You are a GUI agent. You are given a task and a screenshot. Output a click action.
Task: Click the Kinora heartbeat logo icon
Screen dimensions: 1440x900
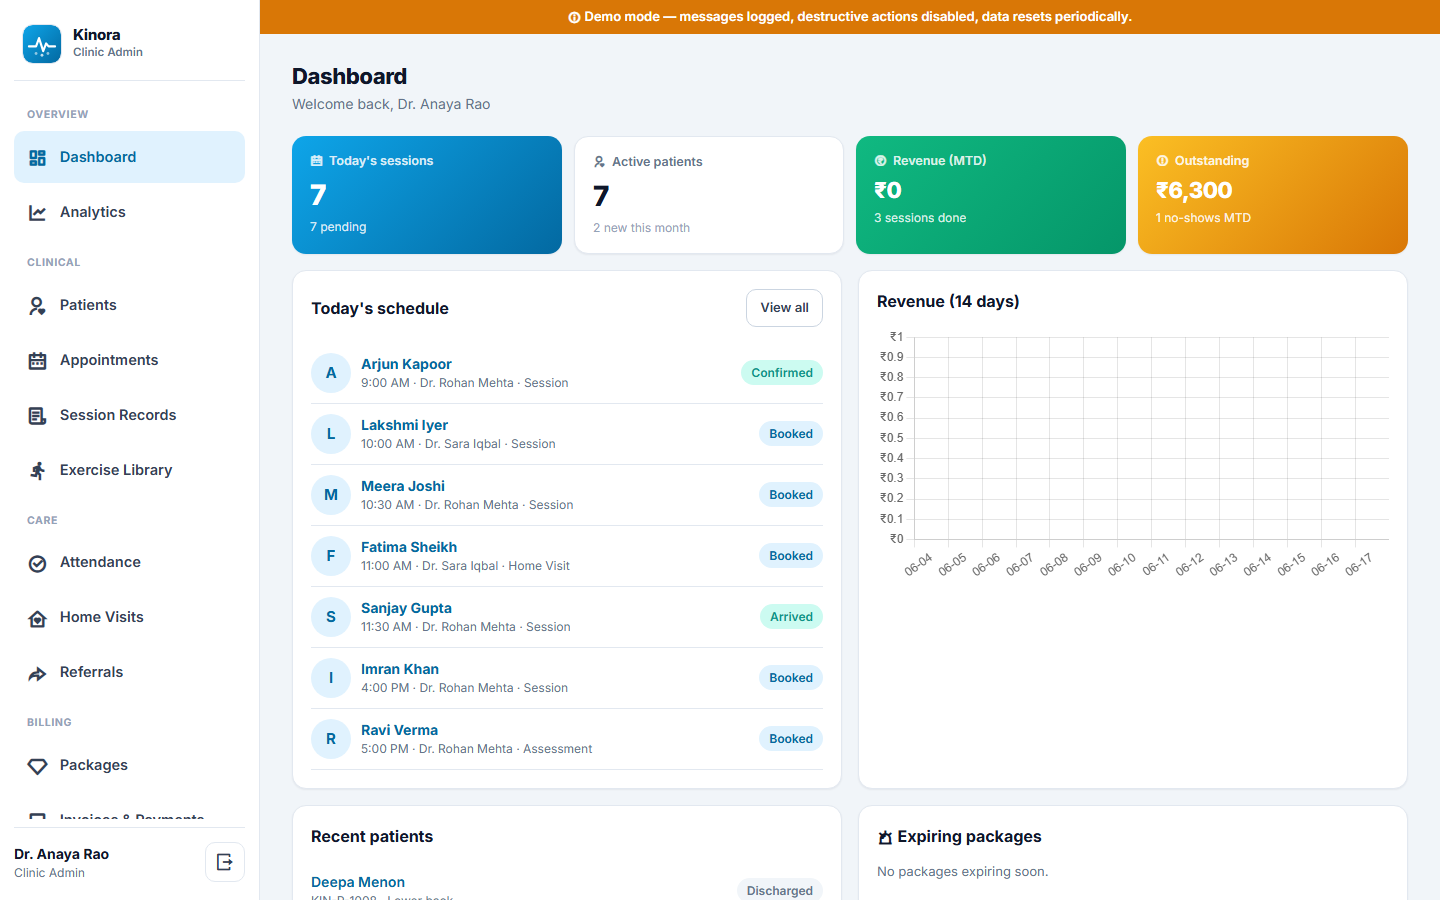point(42,44)
